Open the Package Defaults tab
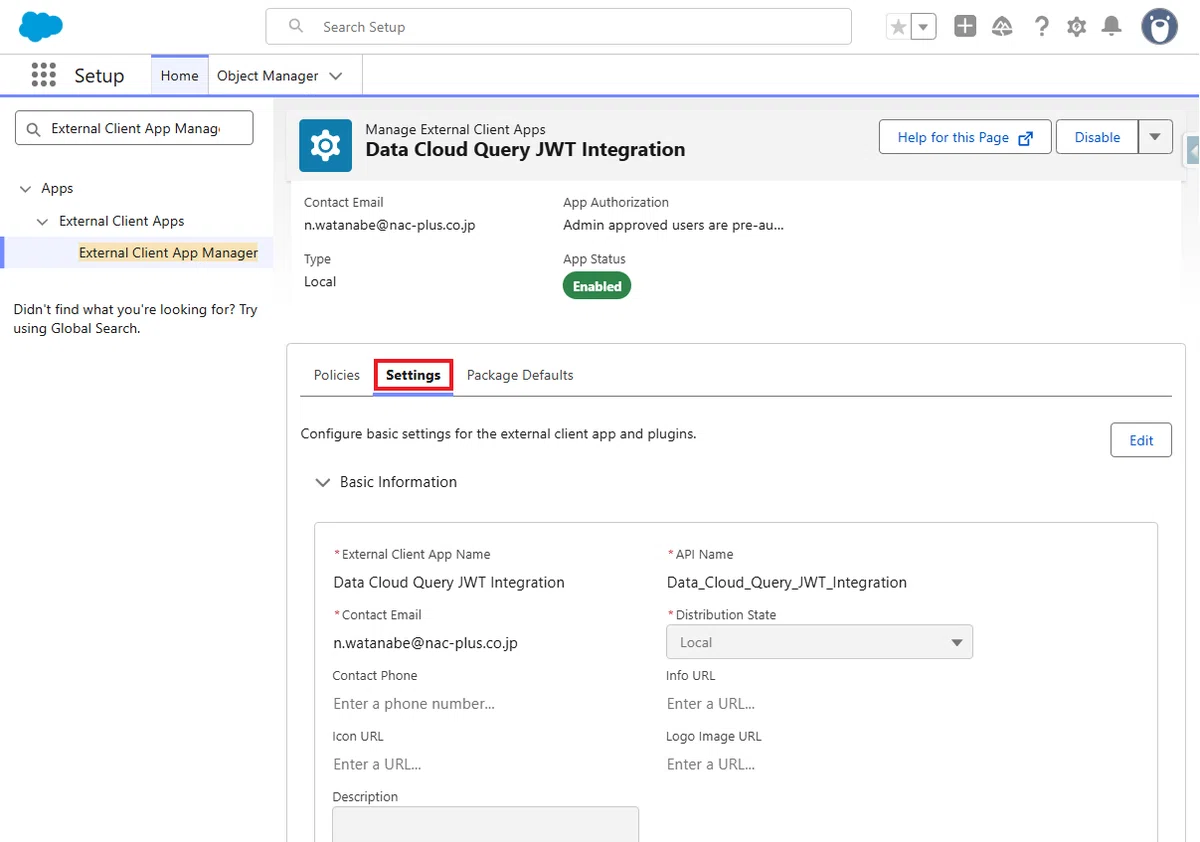 (x=520, y=375)
